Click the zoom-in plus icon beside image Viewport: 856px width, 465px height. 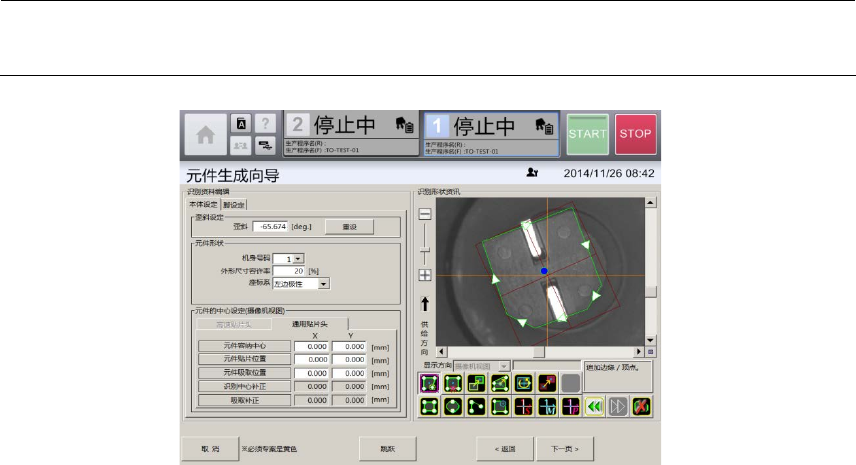pos(424,275)
